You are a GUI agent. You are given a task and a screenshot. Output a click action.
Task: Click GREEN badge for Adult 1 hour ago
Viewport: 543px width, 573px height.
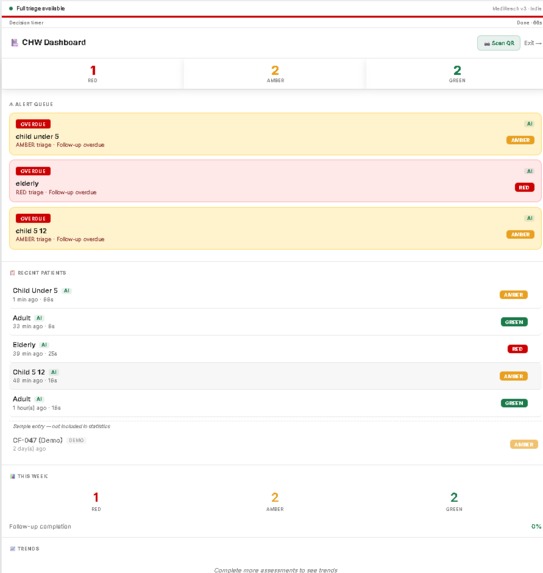coord(514,403)
